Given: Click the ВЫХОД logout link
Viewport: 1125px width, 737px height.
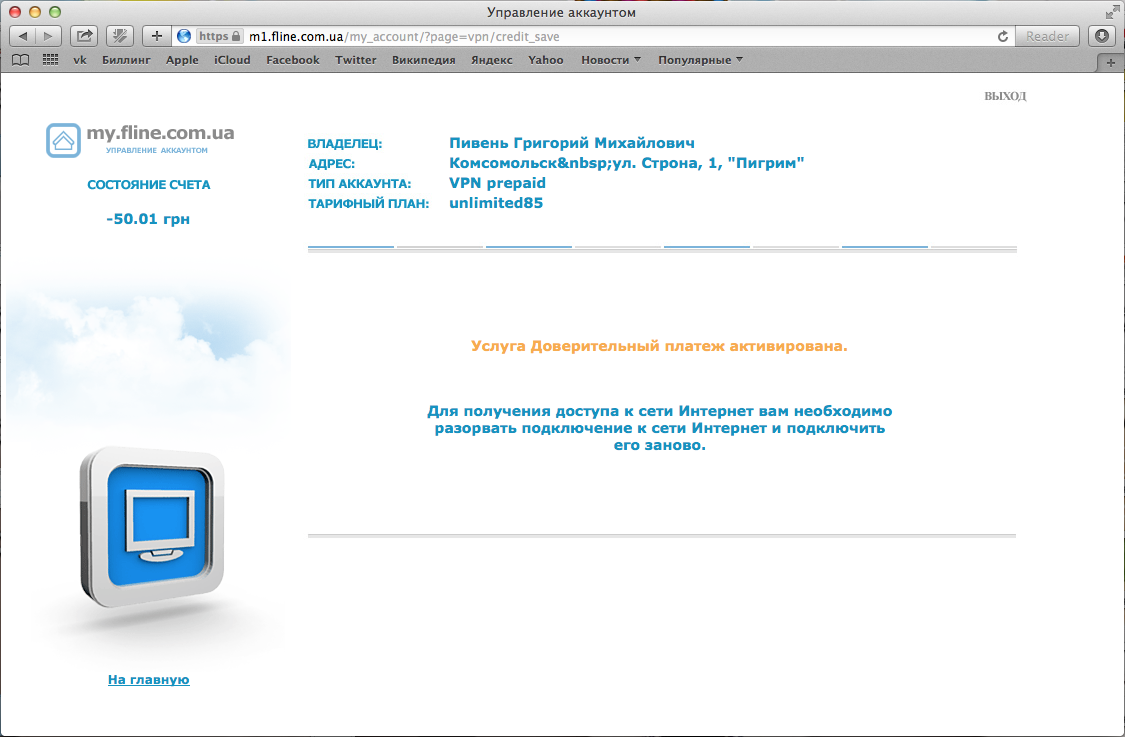Looking at the screenshot, I should [x=1005, y=96].
